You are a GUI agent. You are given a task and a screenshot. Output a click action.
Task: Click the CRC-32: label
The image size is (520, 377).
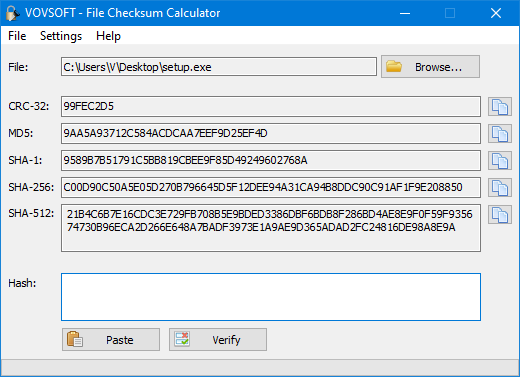(x=29, y=106)
